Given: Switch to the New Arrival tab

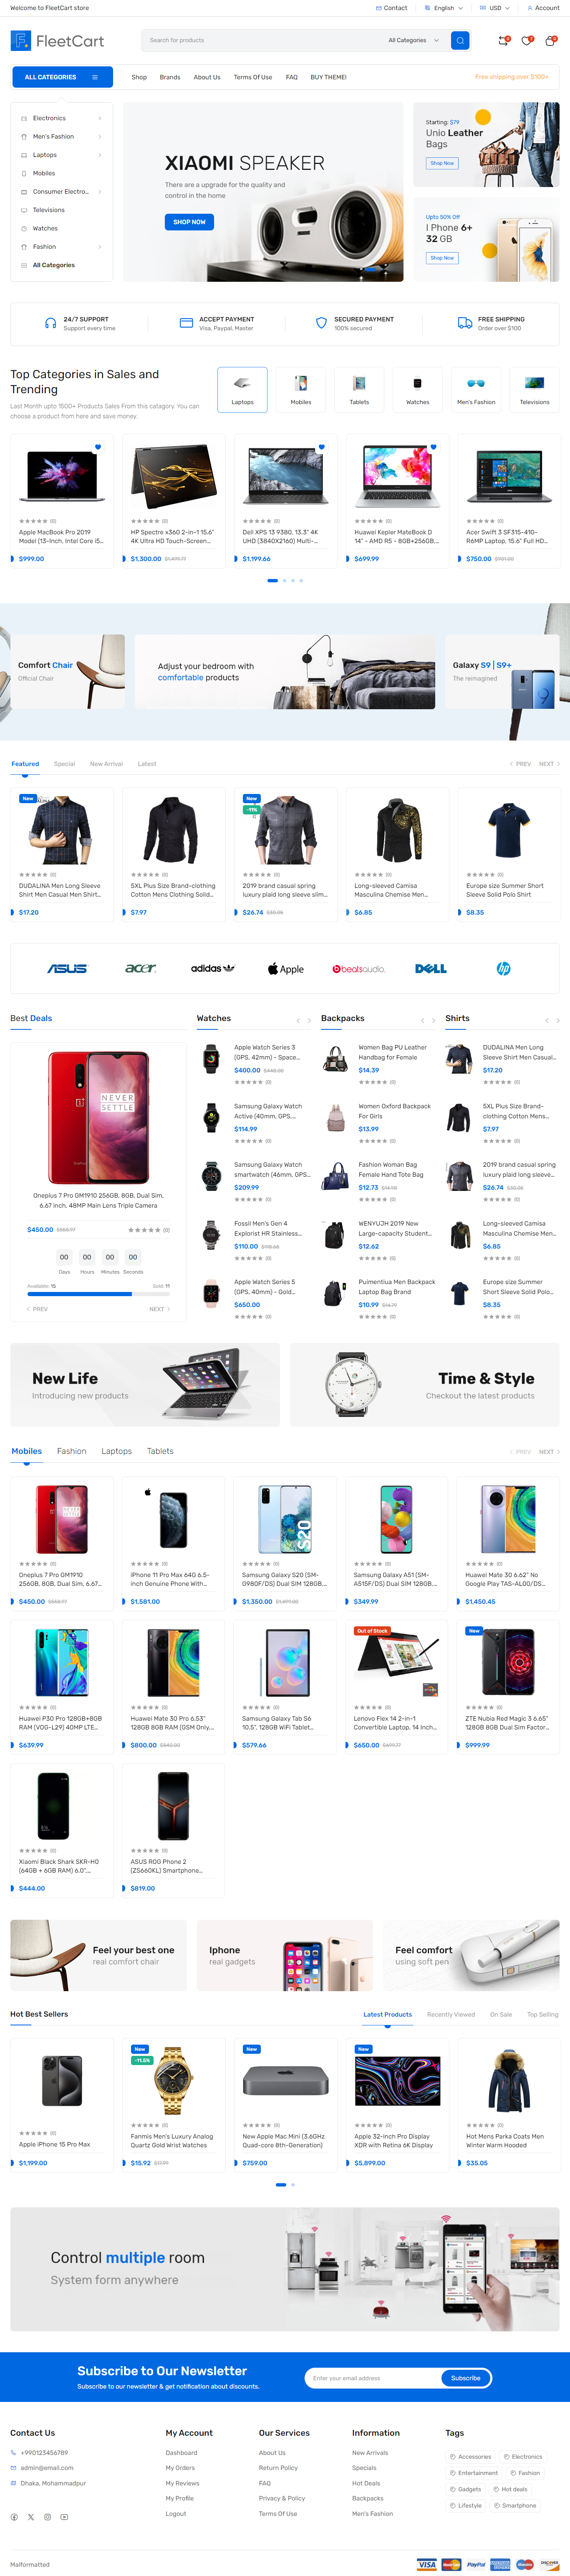Looking at the screenshot, I should 106,764.
